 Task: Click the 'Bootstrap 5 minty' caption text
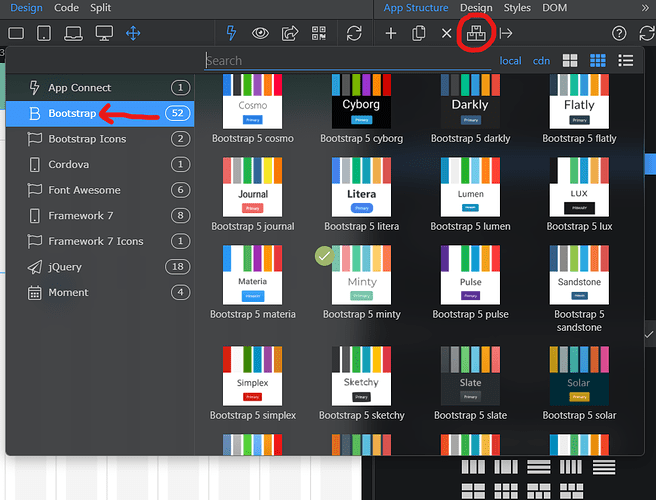tap(361, 314)
